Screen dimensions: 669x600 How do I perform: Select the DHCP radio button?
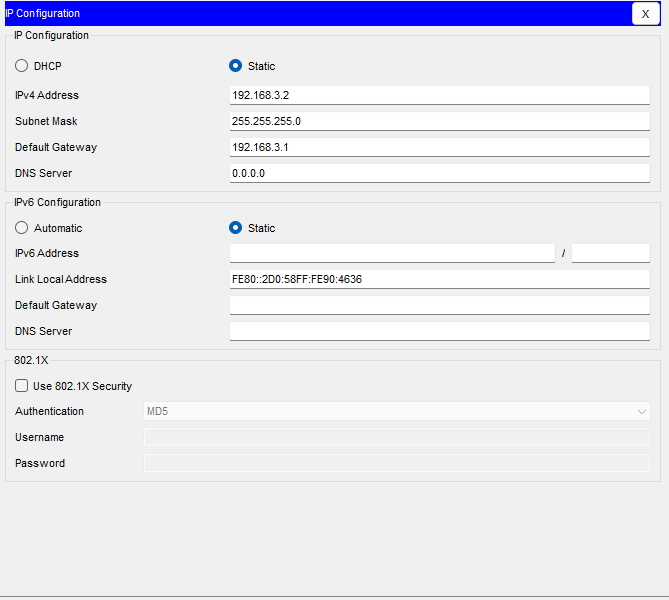pyautogui.click(x=21, y=66)
